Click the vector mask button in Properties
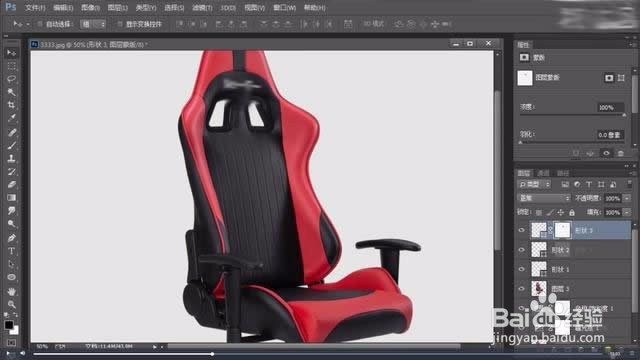The height and width of the screenshot is (360, 640). pyautogui.click(x=621, y=78)
